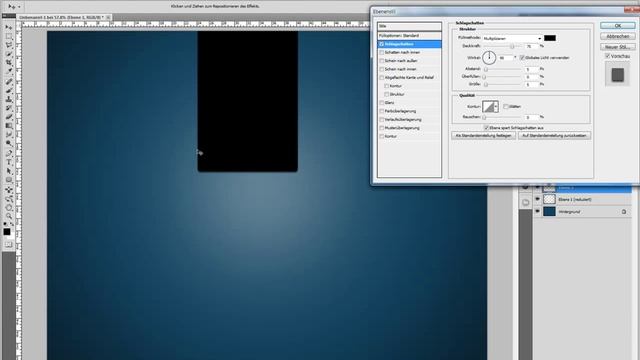Screen dimensions: 640x360
Task: Select the Clone Stamp tool
Action: pyautogui.click(x=9, y=99)
